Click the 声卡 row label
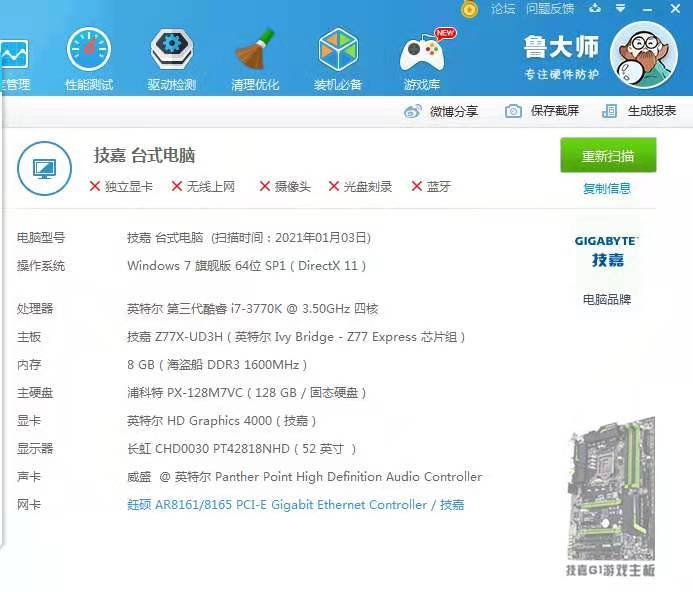 click(29, 477)
